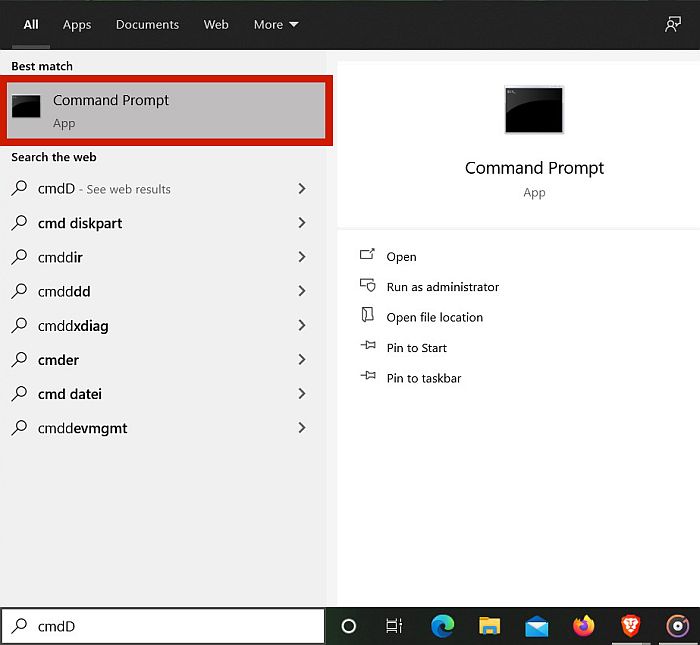
Task: Click the 'cmddxdiag' suggestion text
Action: pos(73,326)
